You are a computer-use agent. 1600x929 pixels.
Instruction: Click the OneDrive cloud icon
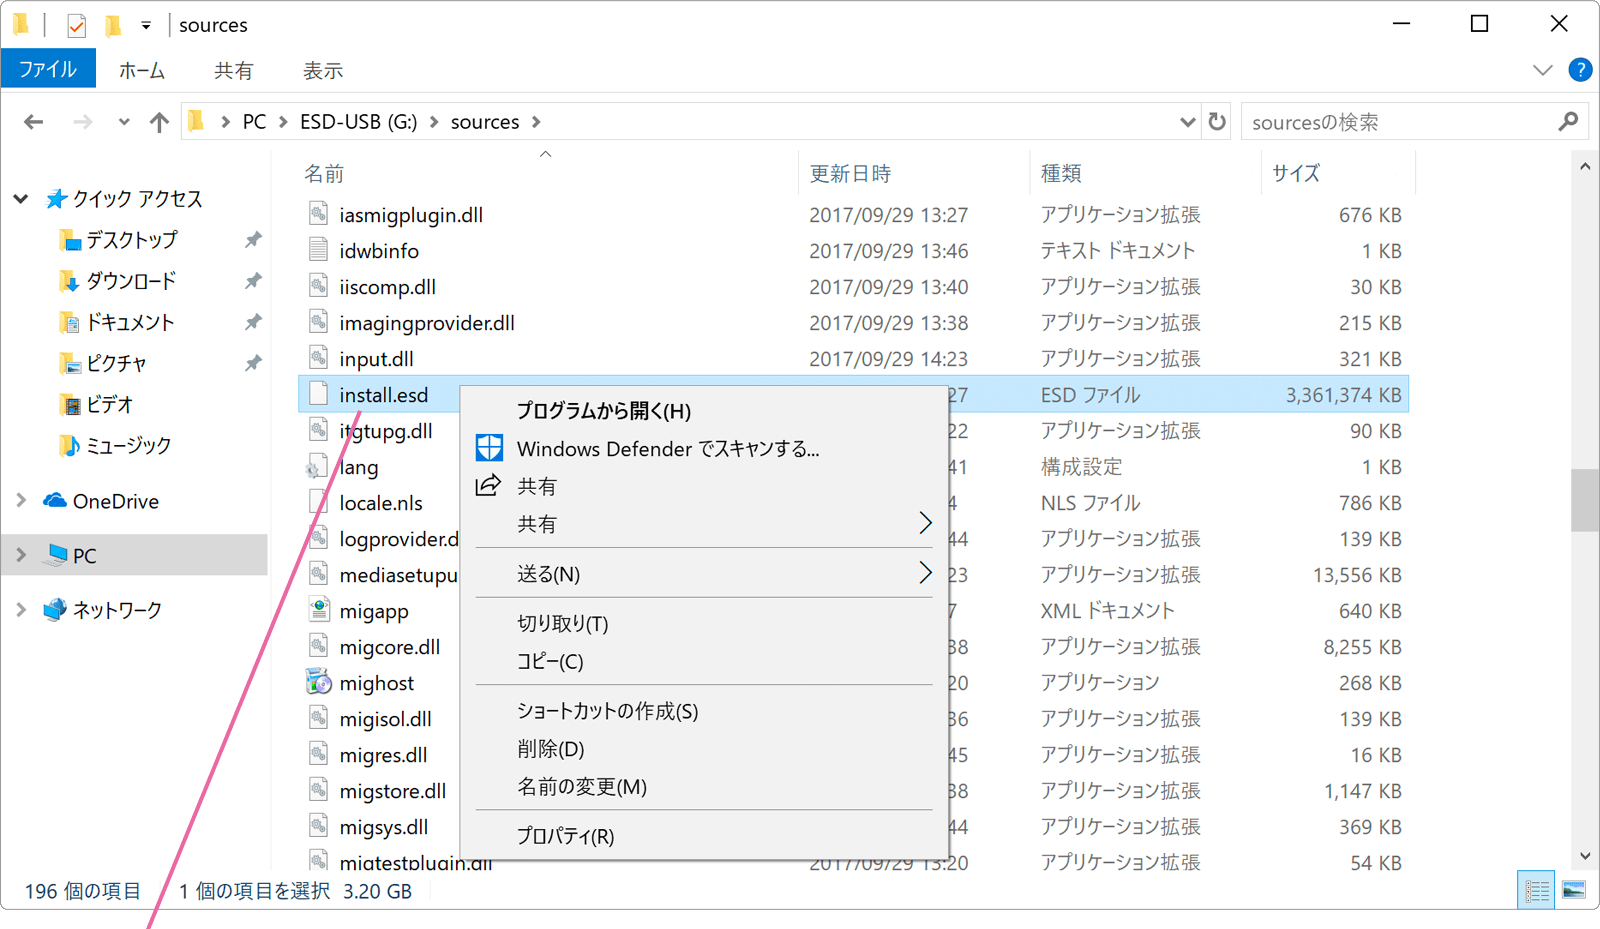click(55, 500)
